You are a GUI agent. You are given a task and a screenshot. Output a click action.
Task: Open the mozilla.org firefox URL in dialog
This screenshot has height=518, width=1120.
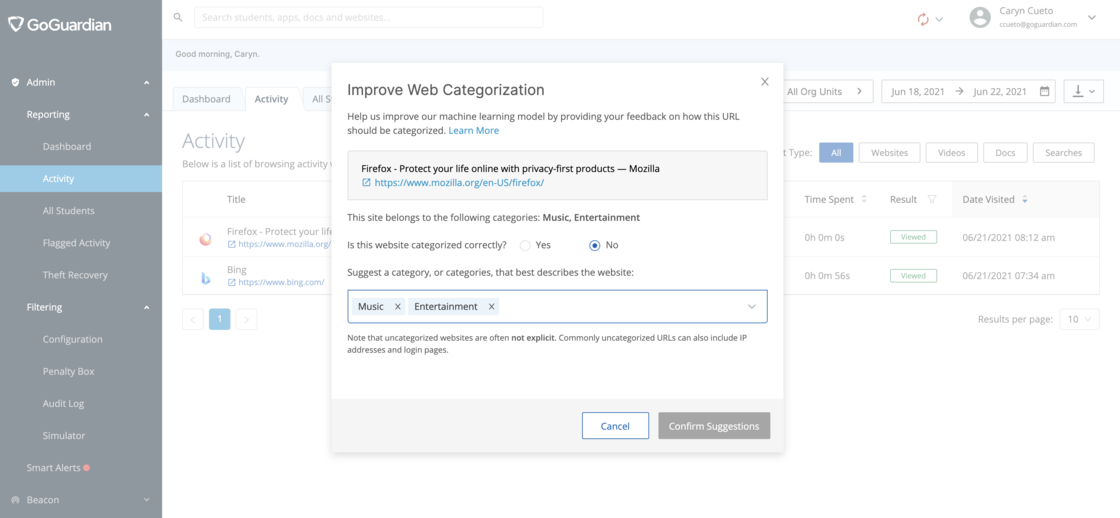459,183
